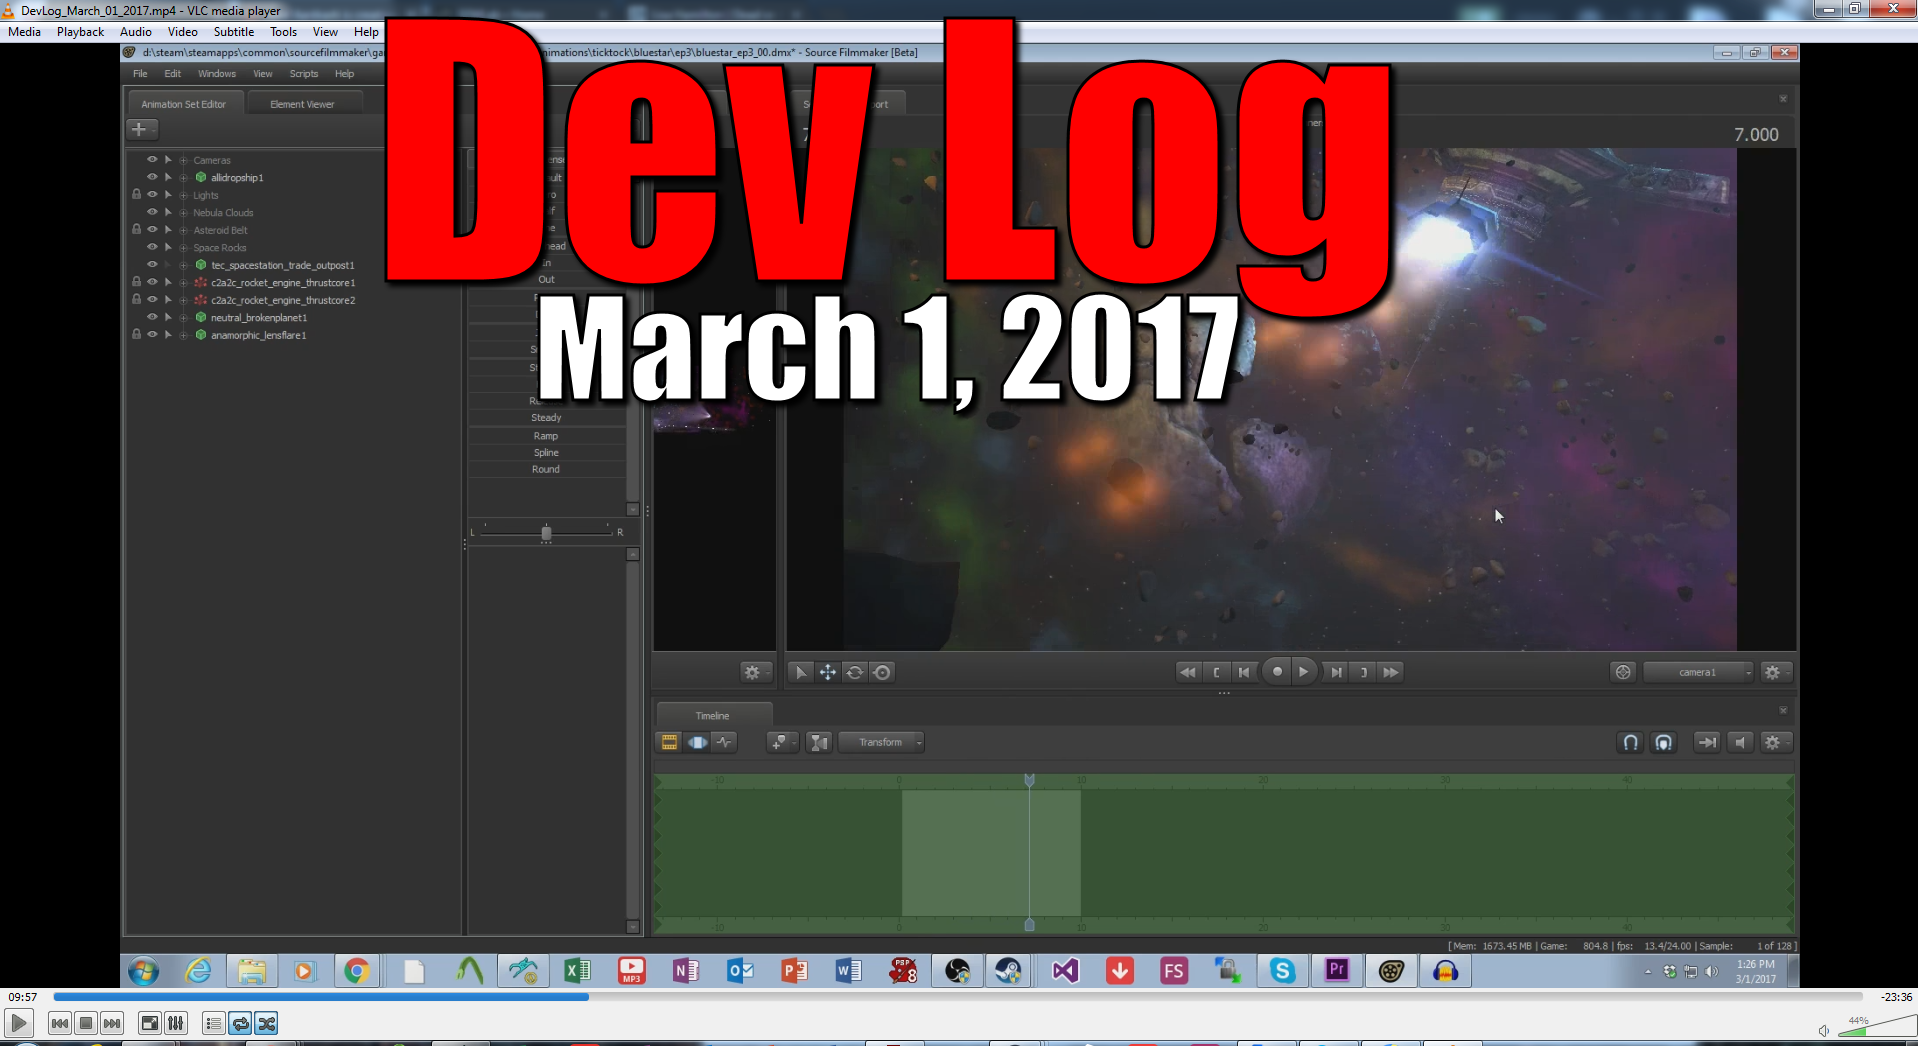
Task: Toggle VLC fullscreen mode
Action: click(149, 1023)
